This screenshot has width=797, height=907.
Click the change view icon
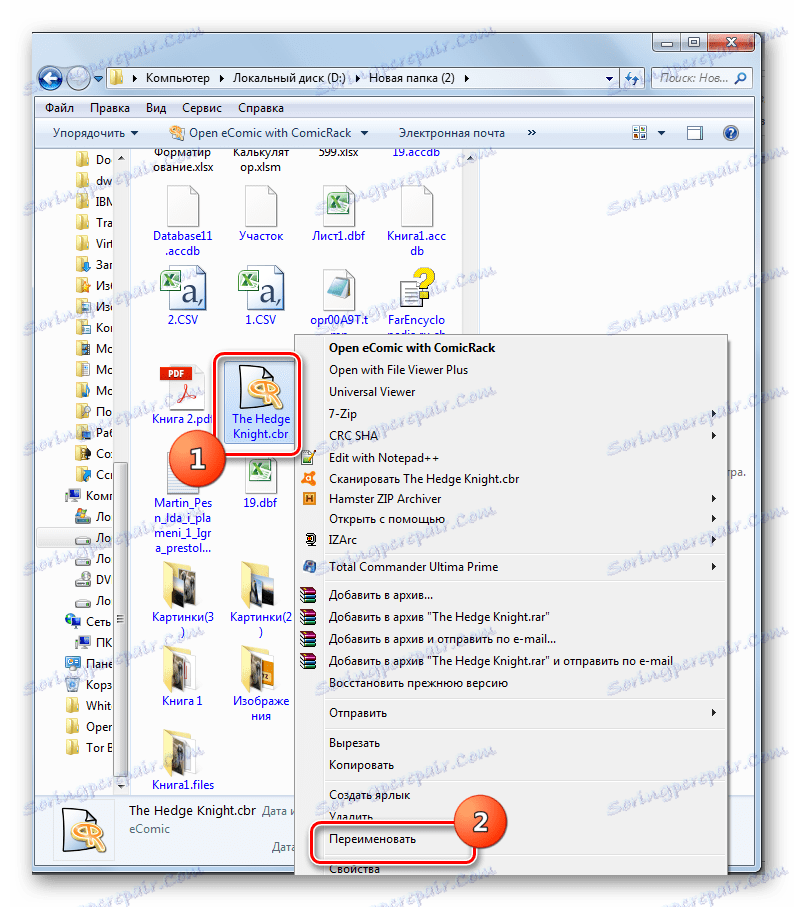640,133
